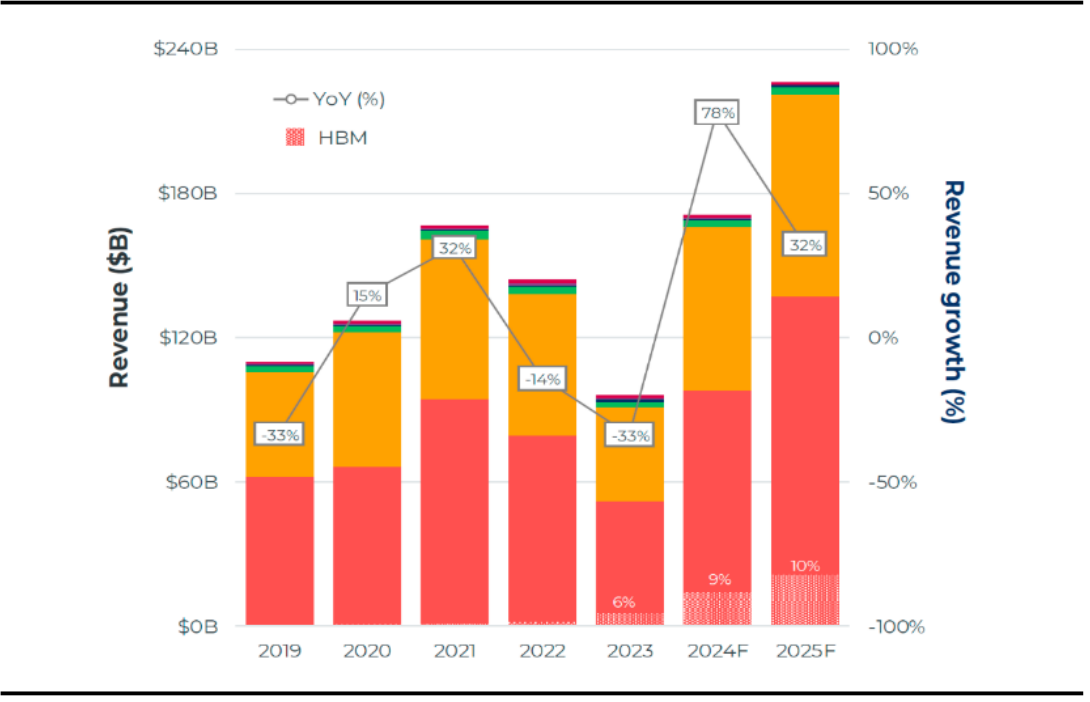
Task: Select the red segment of 2019 bar
Action: (x=279, y=551)
